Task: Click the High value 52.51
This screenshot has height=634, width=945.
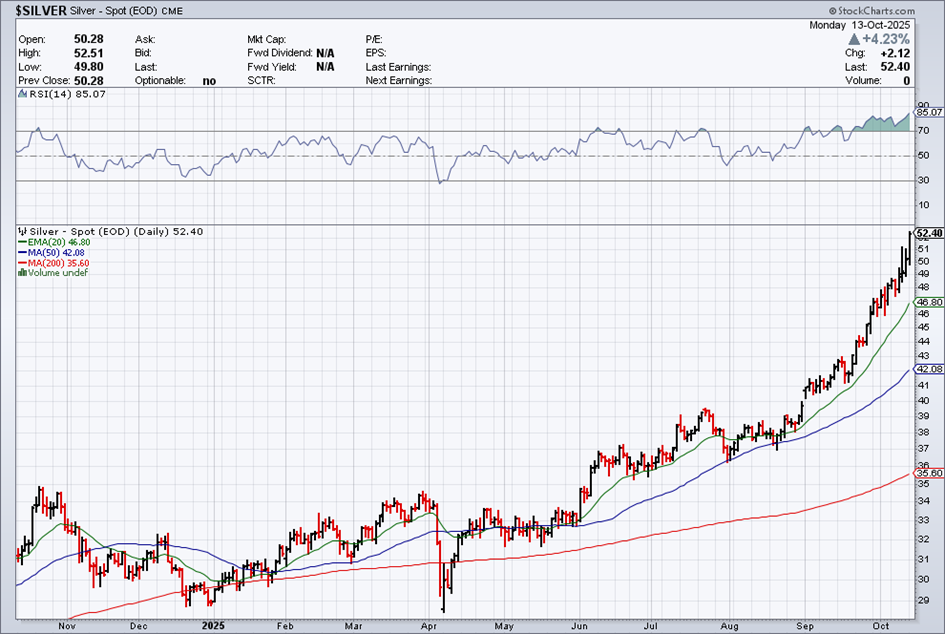Action: coord(89,53)
